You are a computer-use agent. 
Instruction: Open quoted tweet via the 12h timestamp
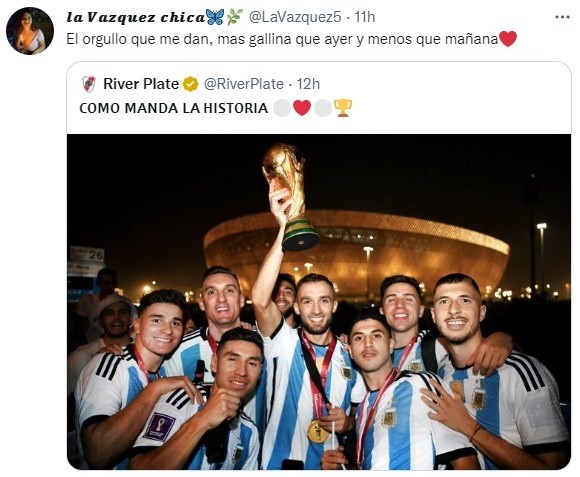tap(308, 84)
